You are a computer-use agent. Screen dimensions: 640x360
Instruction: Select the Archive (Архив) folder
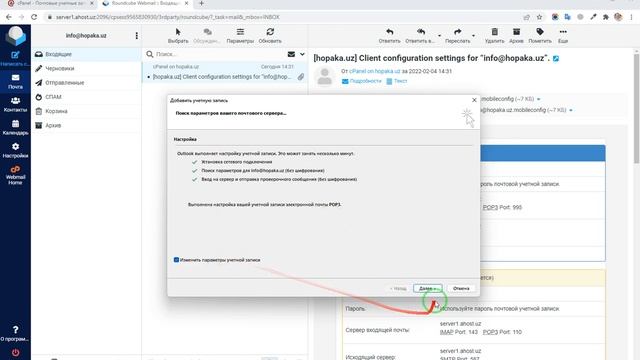[86, 125]
